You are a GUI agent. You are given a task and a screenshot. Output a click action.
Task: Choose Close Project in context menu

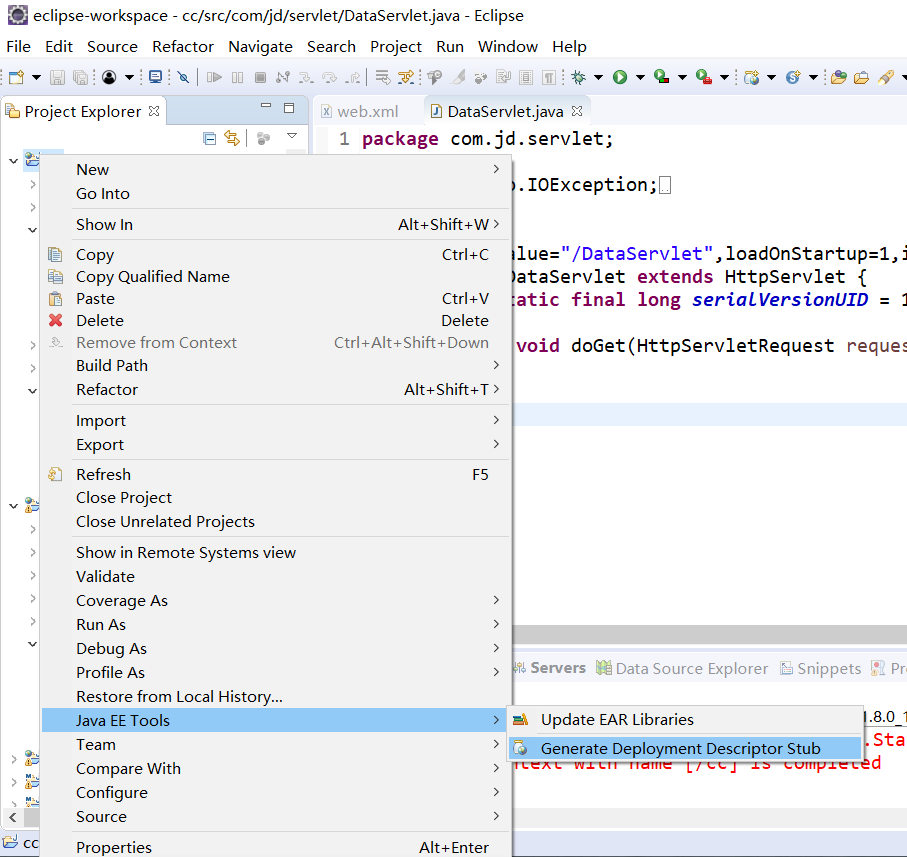[x=275, y=498]
